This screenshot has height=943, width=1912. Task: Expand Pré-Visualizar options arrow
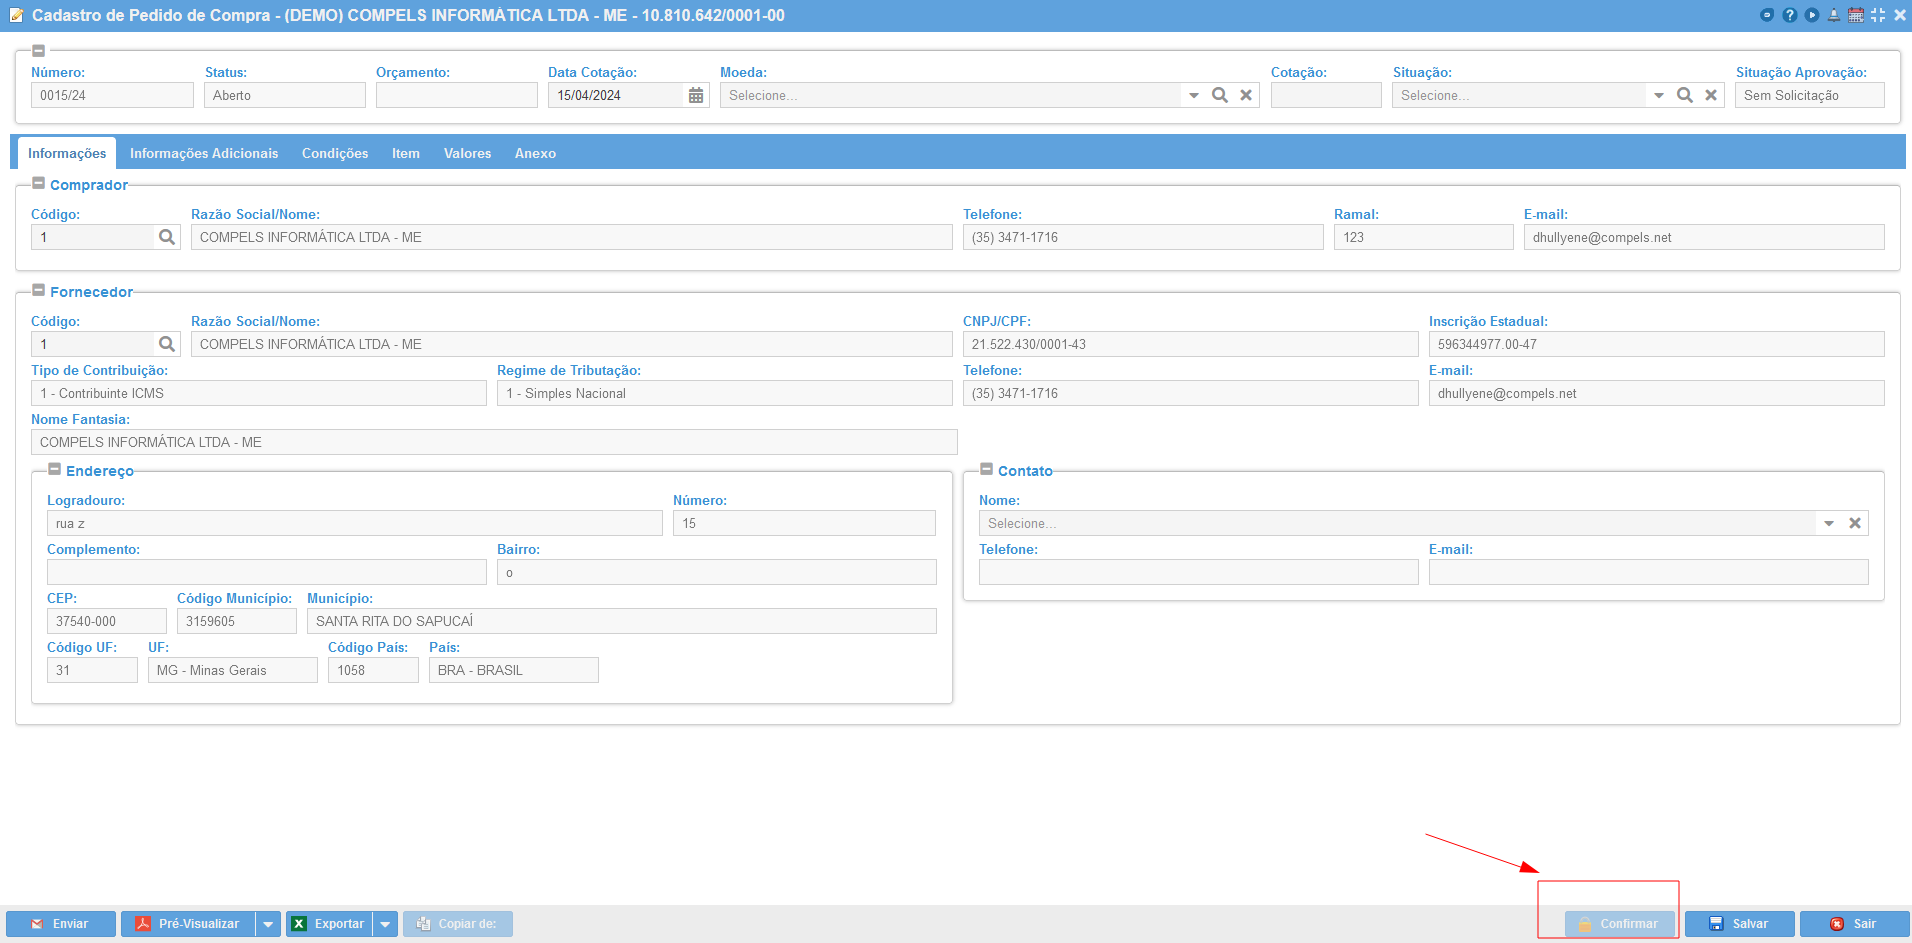pos(268,924)
